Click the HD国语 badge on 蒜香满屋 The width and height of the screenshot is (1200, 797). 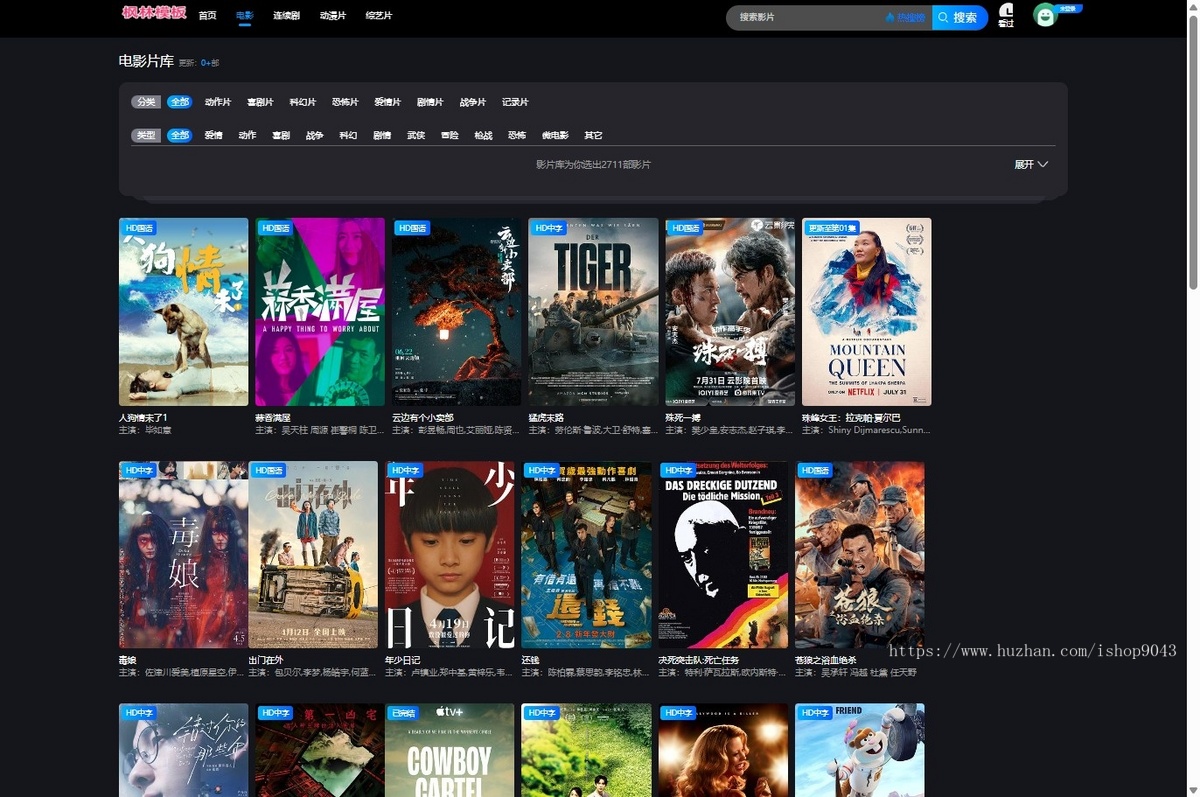coord(275,228)
